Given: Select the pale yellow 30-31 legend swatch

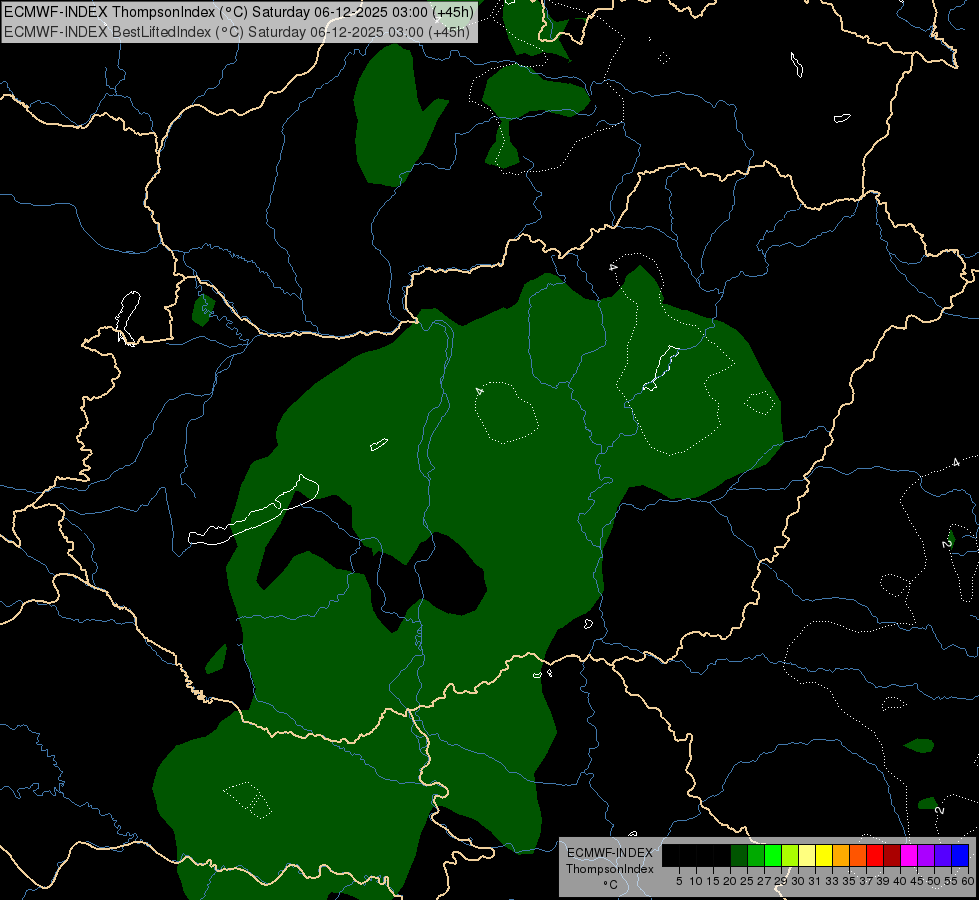Looking at the screenshot, I should click(807, 855).
